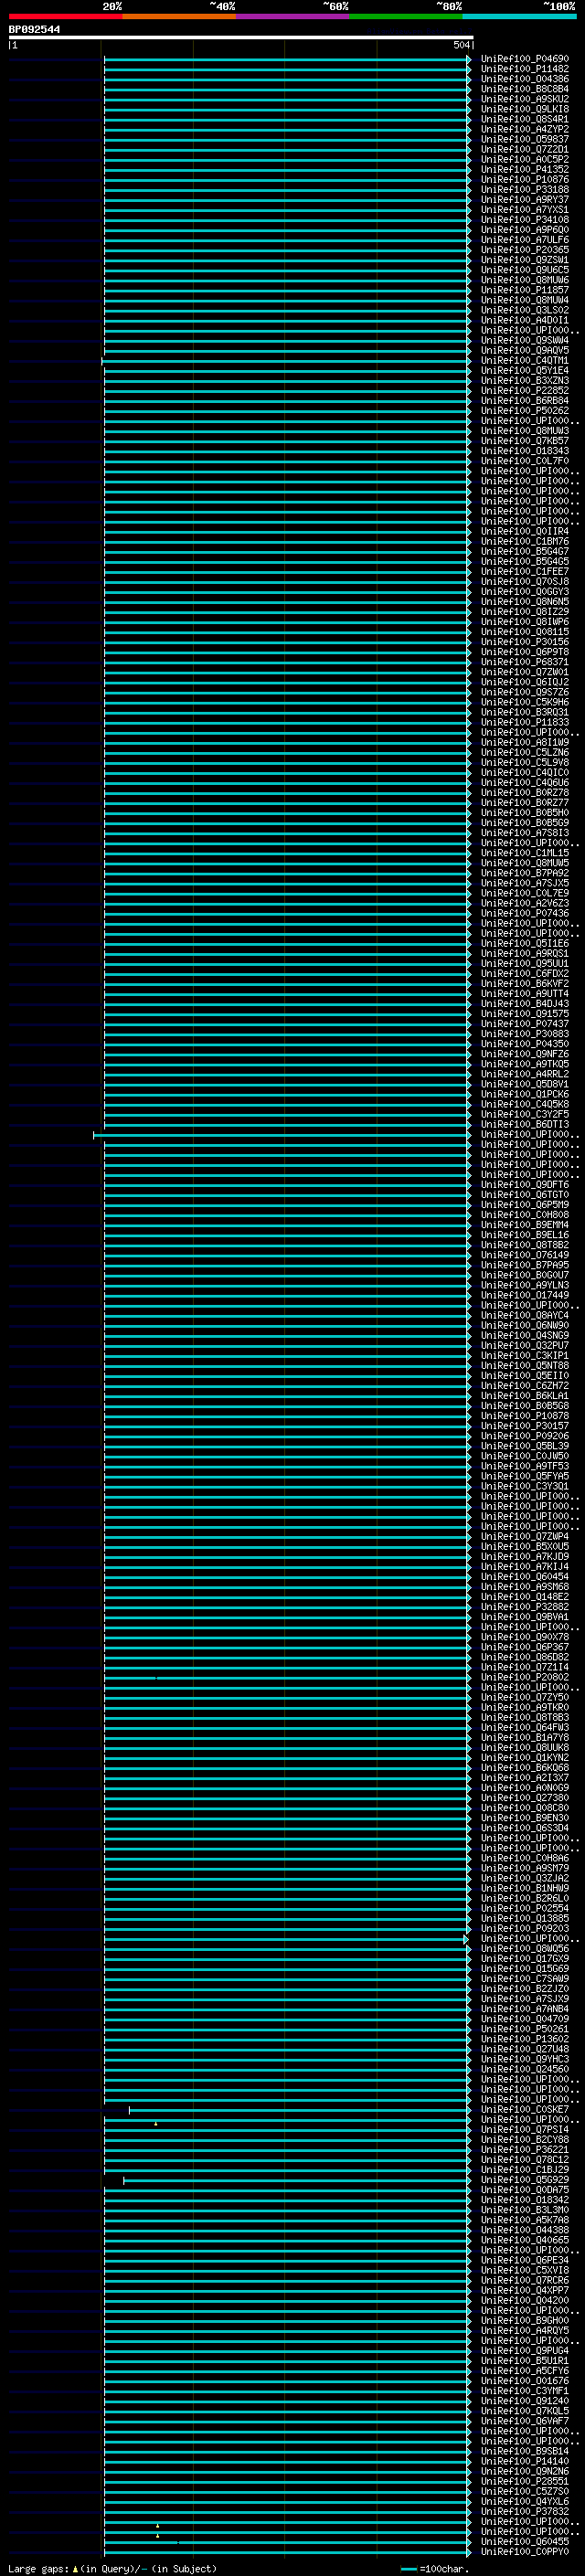This screenshot has width=585, height=2576.
Task: Select hit label UniRef100_P14140
Action: 525,2460
